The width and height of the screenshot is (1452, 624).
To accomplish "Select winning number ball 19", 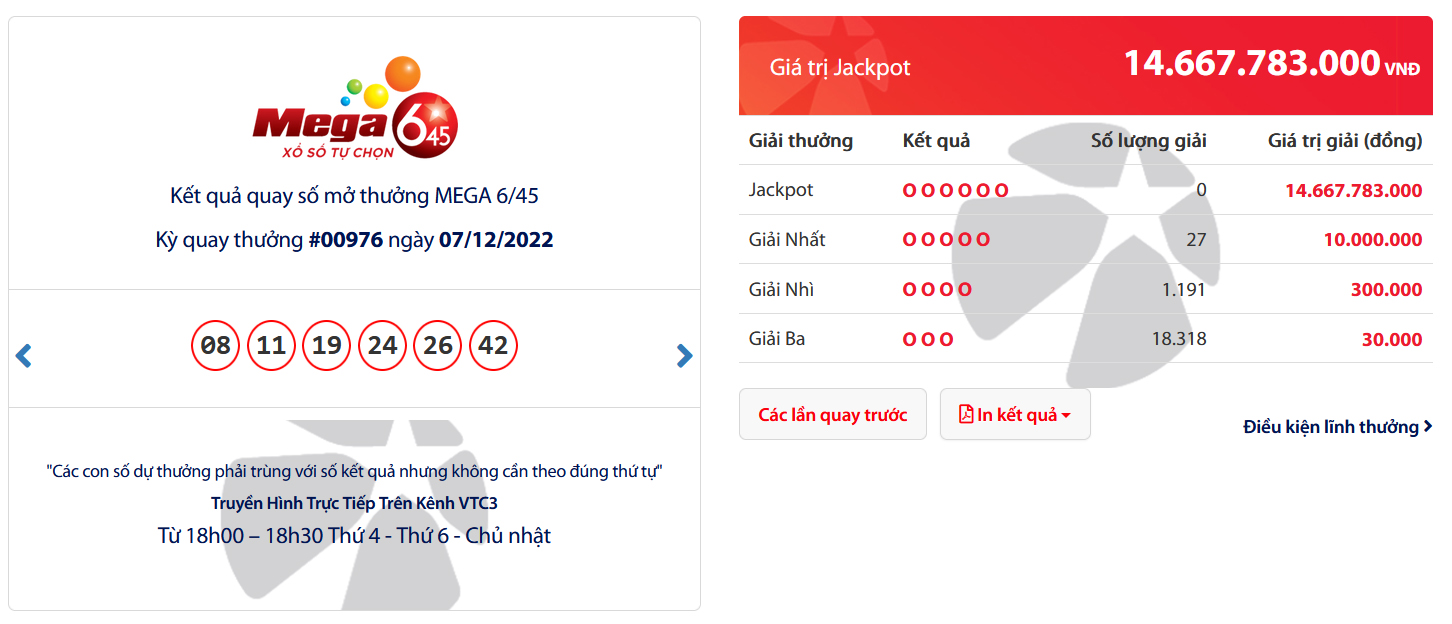I will coord(327,346).
